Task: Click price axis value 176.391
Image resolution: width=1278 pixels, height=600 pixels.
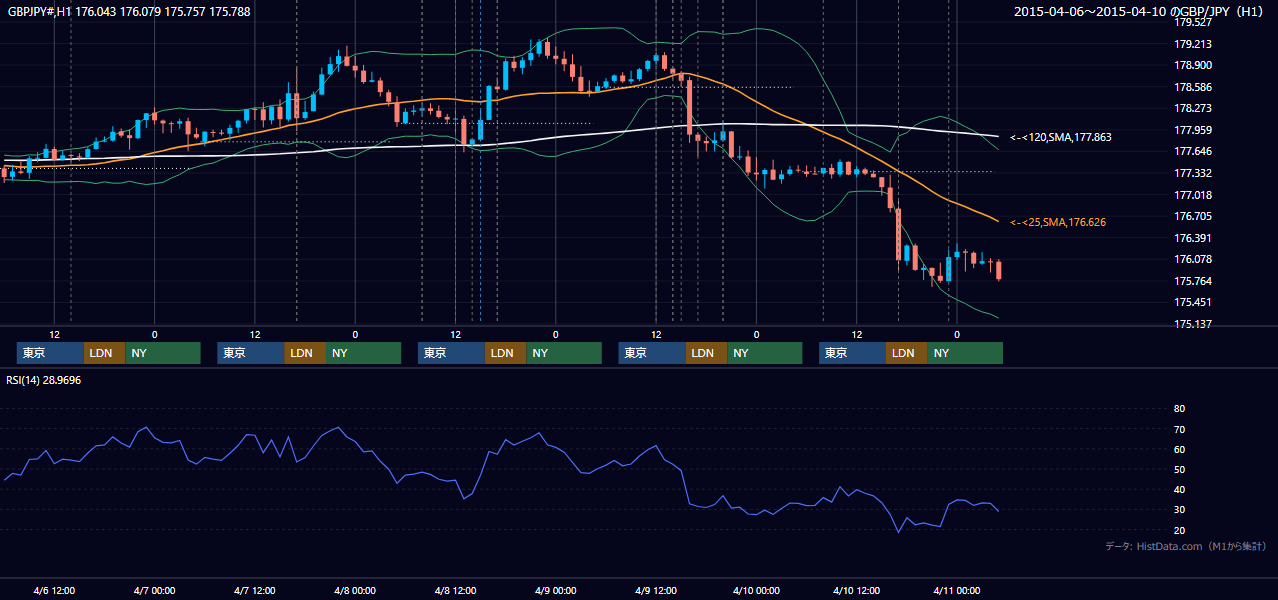Action: pyautogui.click(x=1192, y=238)
